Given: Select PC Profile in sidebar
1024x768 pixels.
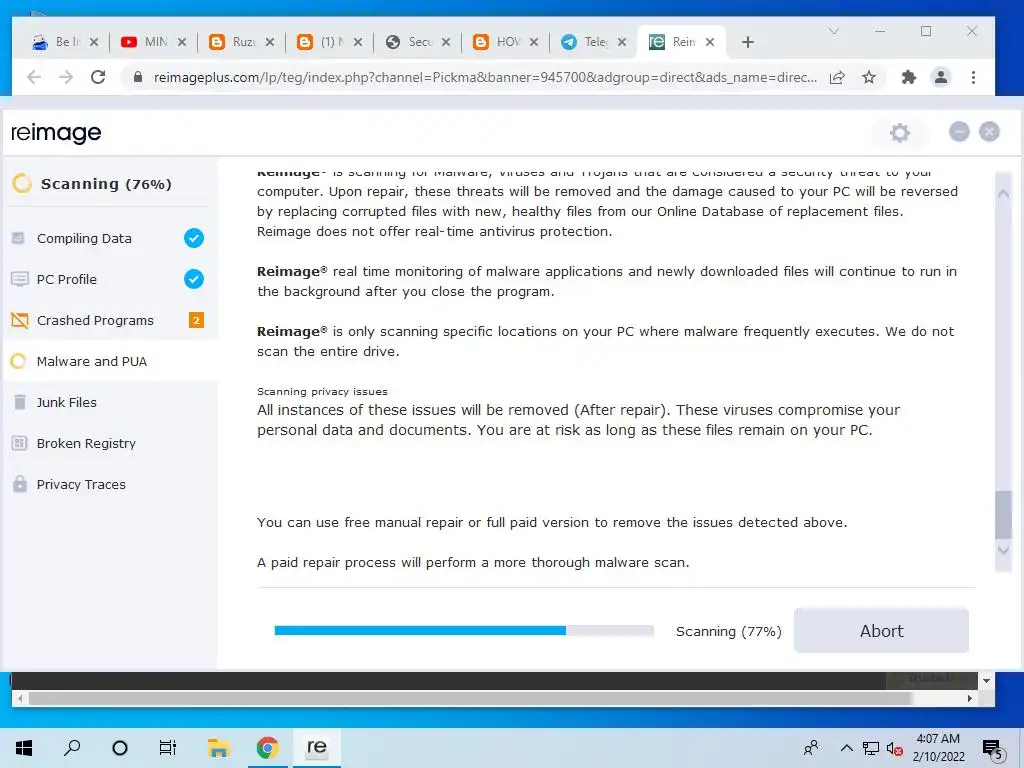Looking at the screenshot, I should tap(108, 280).
